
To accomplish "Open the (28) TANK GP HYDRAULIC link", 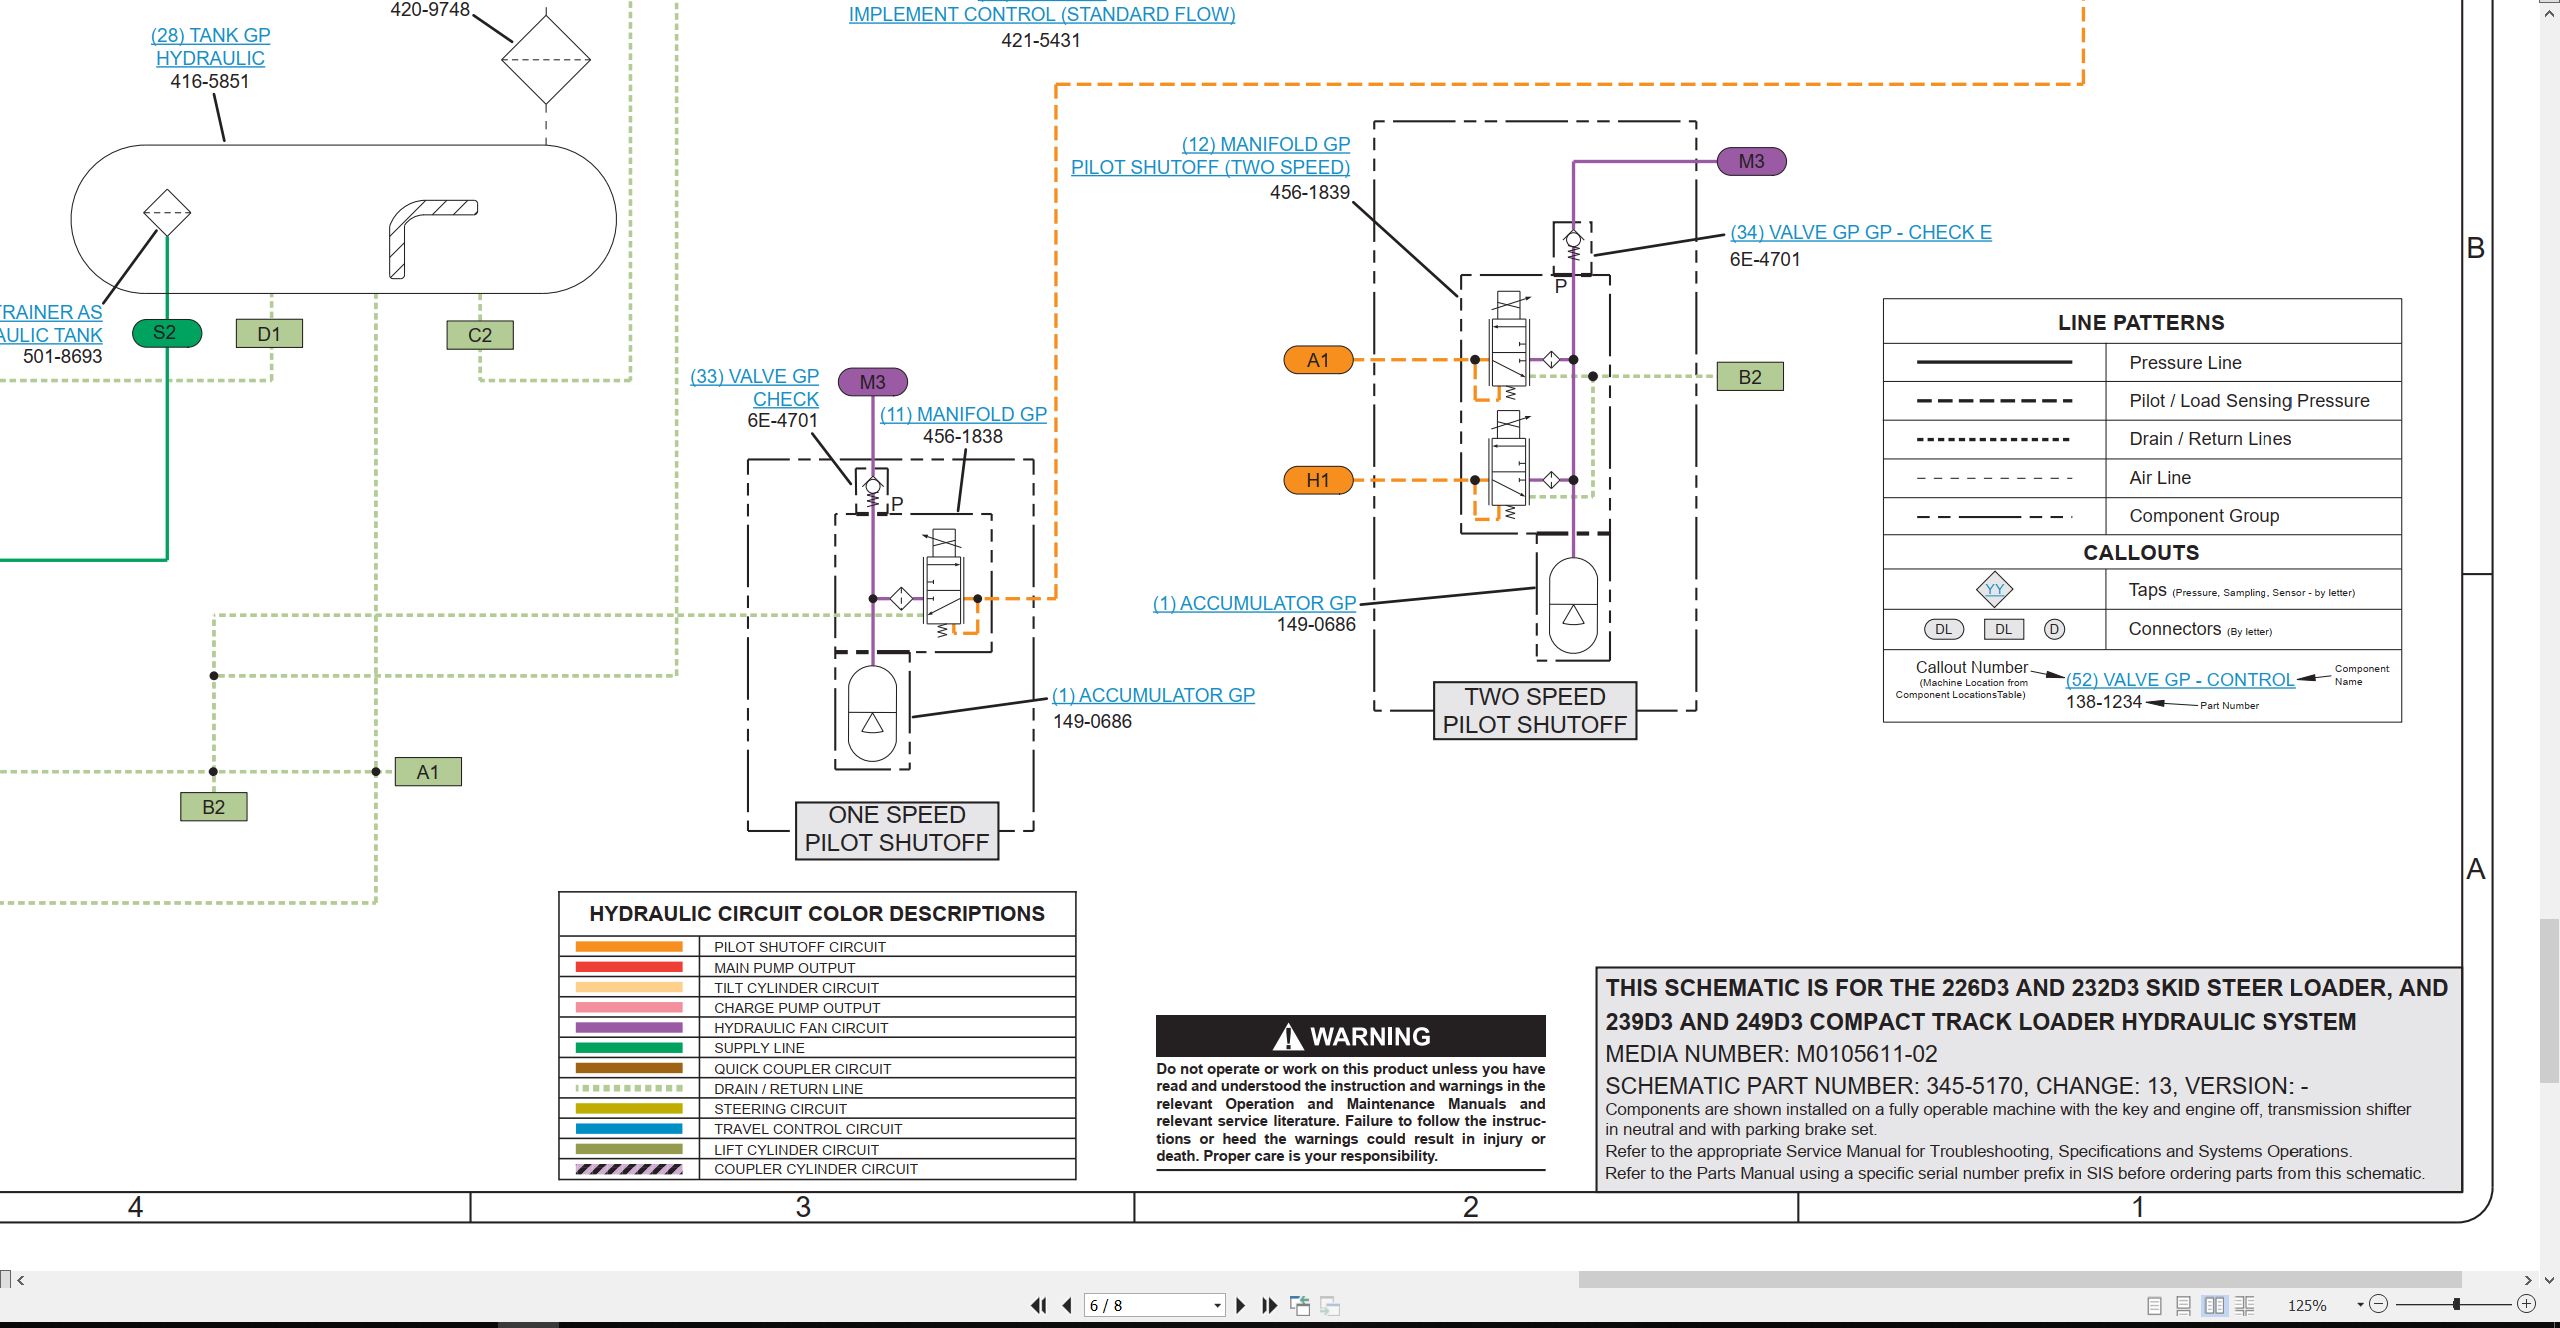I will click(x=210, y=47).
